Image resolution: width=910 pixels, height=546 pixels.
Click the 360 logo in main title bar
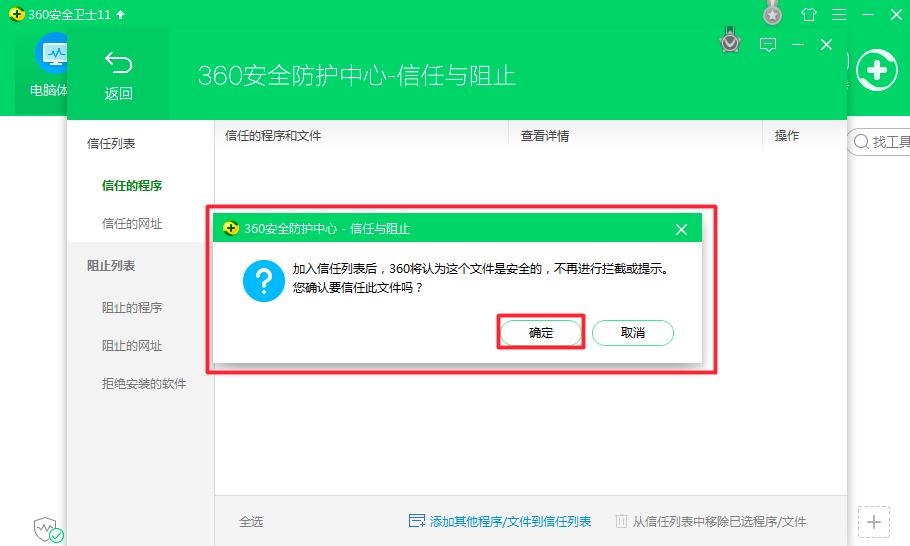point(17,14)
